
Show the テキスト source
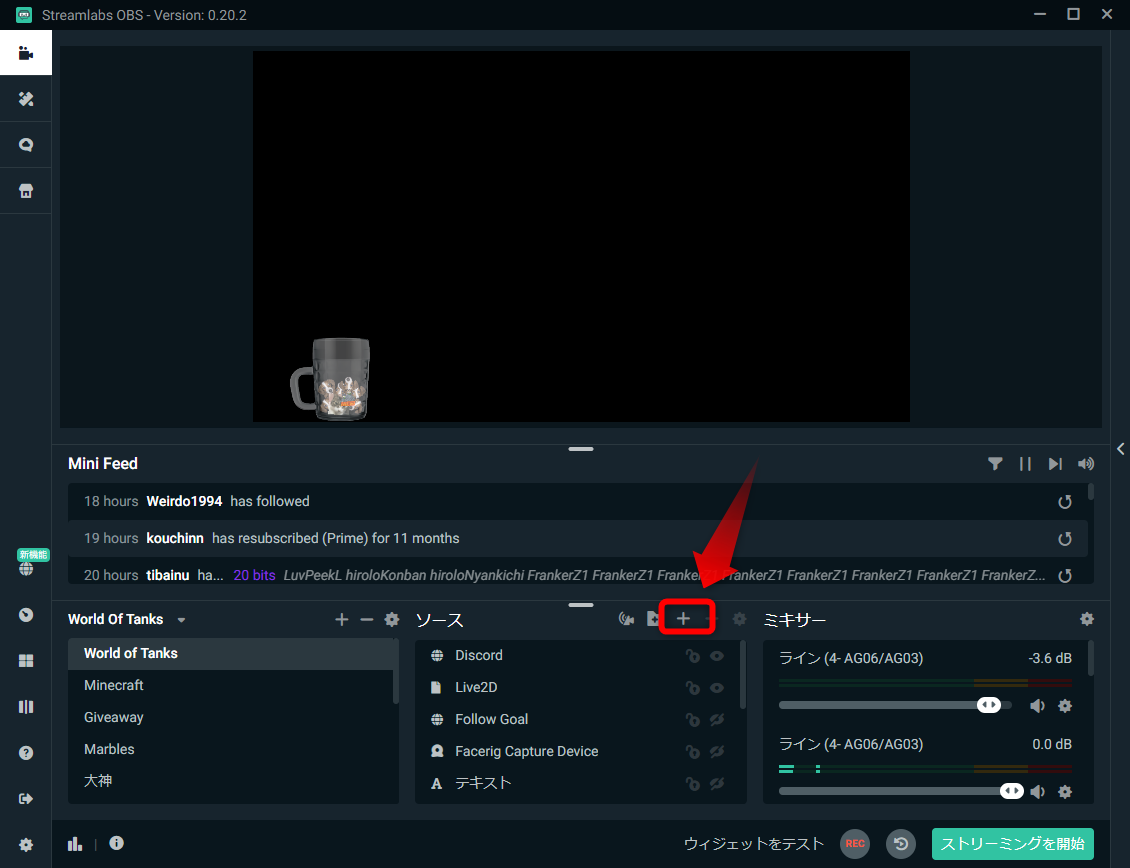click(717, 784)
